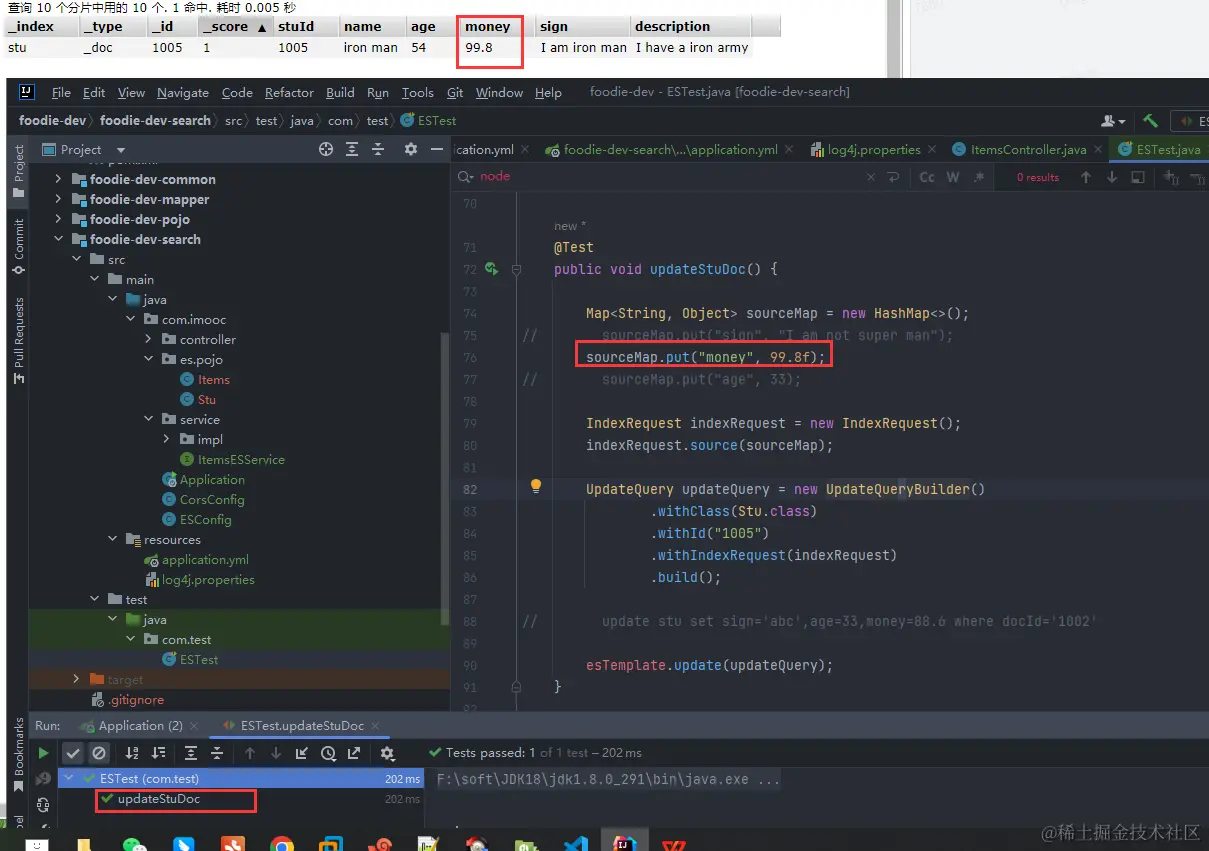Click WeChat icon in Windows taskbar
The image size is (1209, 851).
point(133,845)
